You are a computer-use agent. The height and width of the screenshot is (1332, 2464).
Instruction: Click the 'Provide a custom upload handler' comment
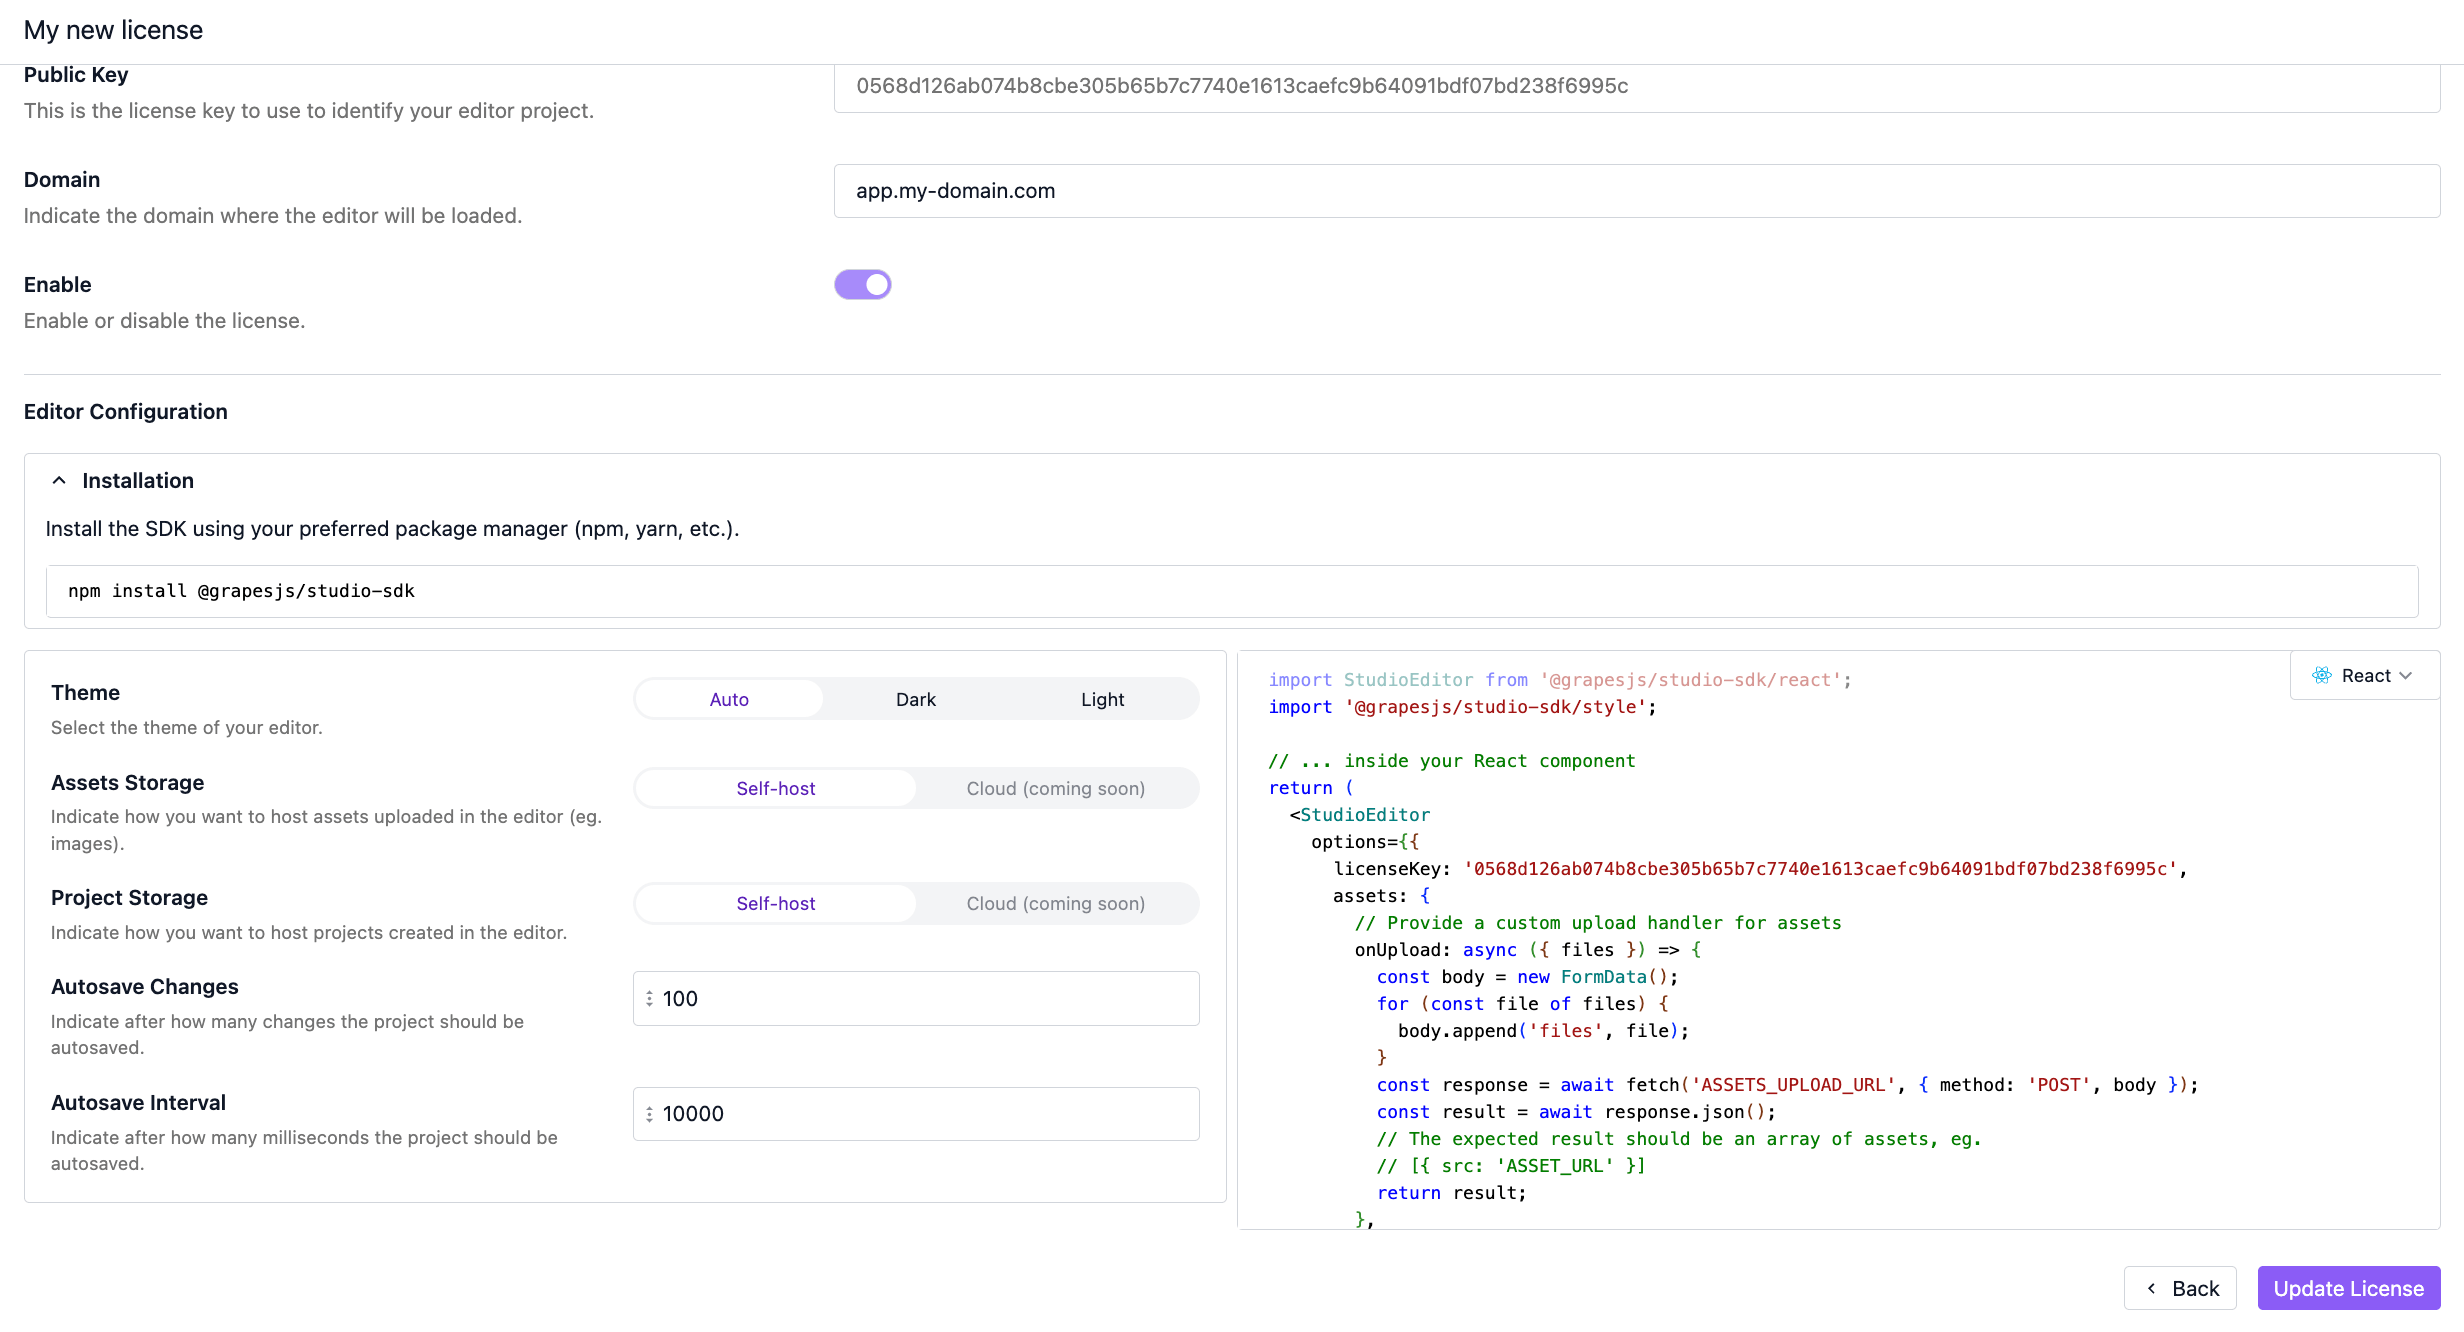1598,923
